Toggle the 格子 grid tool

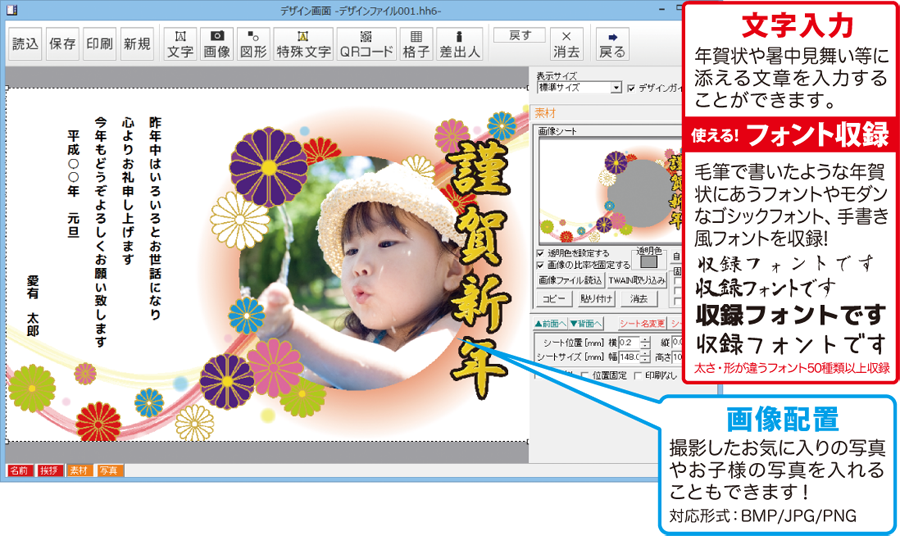(416, 43)
